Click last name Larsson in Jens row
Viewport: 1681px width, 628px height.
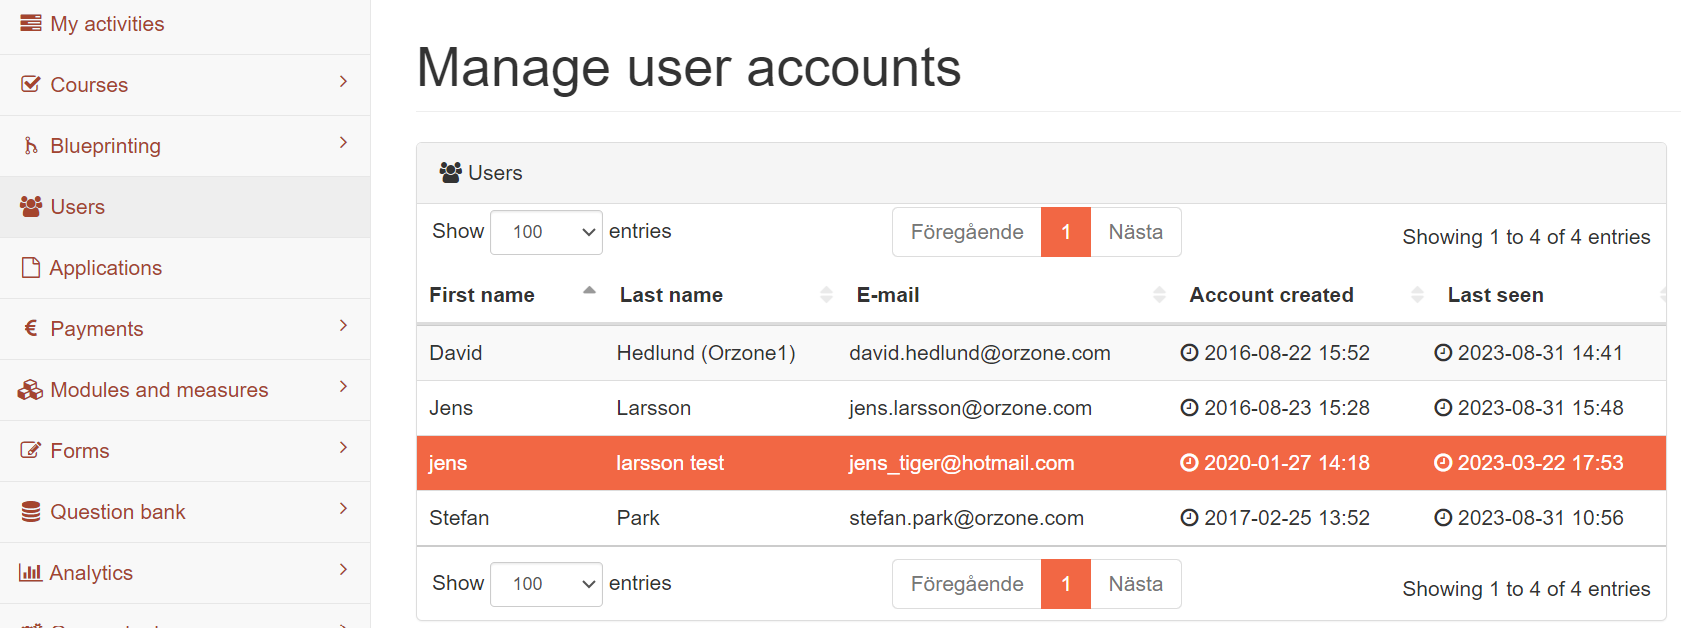coord(654,408)
